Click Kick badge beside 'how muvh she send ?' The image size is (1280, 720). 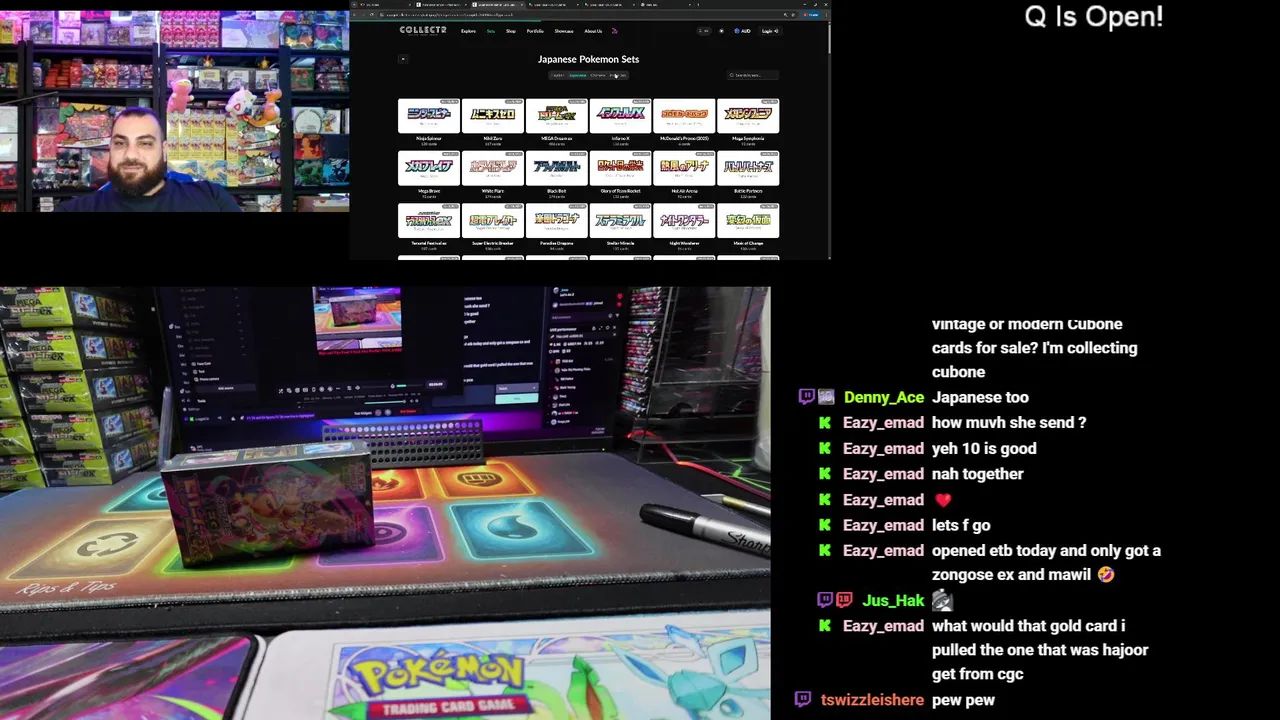[825, 423]
